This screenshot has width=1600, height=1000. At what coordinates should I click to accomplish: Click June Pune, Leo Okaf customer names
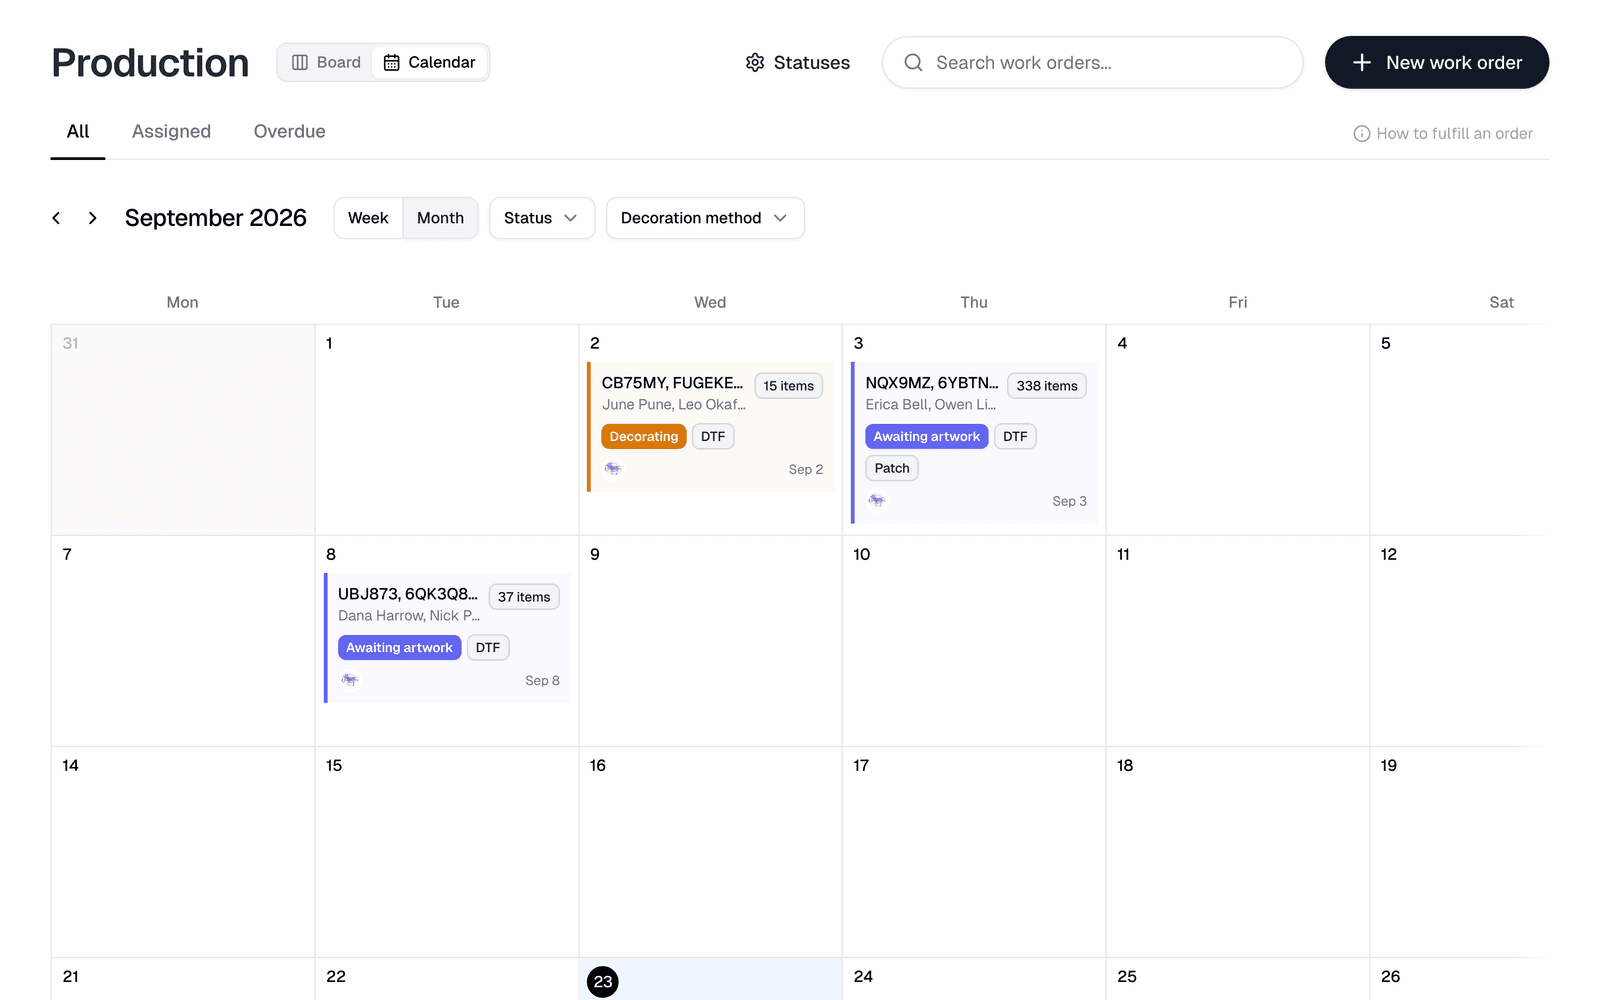(x=674, y=405)
